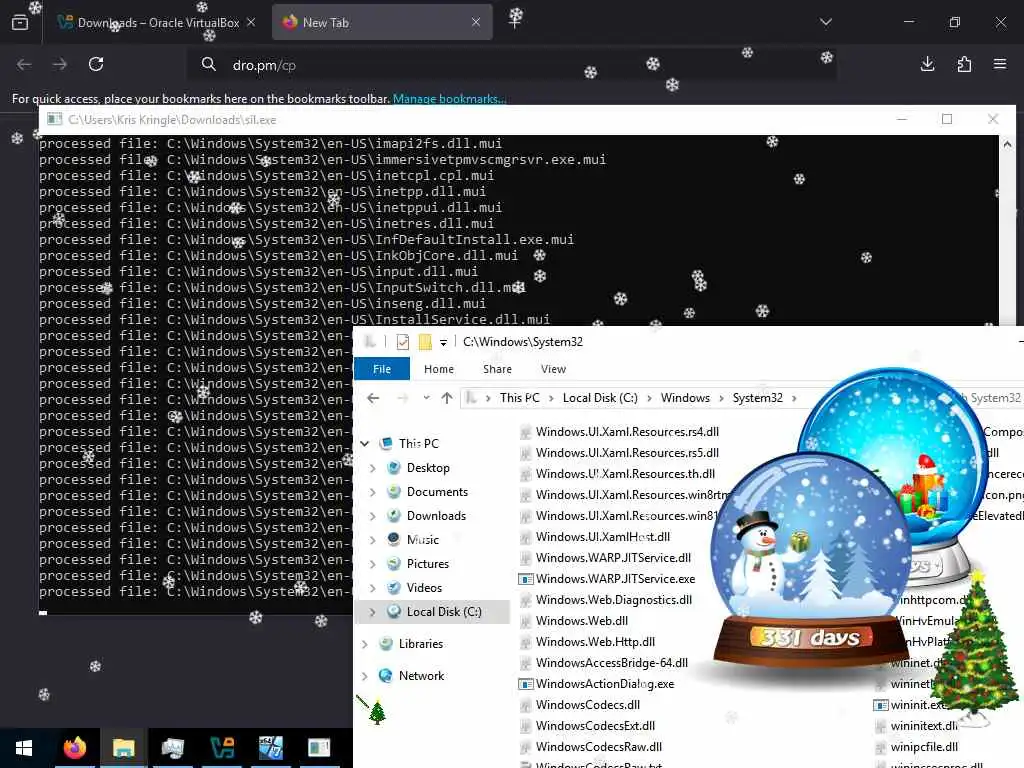
Task: Select Music in navigation pane
Action: click(x=423, y=539)
